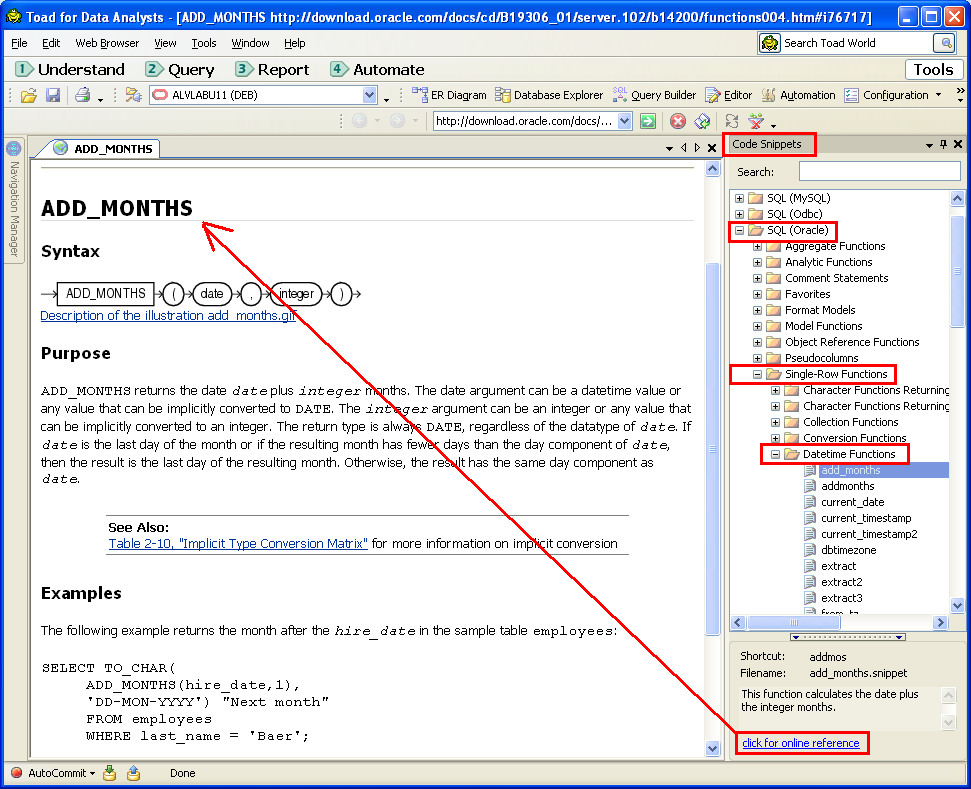Open the Query Builder
This screenshot has width=971, height=789.
coord(654,95)
